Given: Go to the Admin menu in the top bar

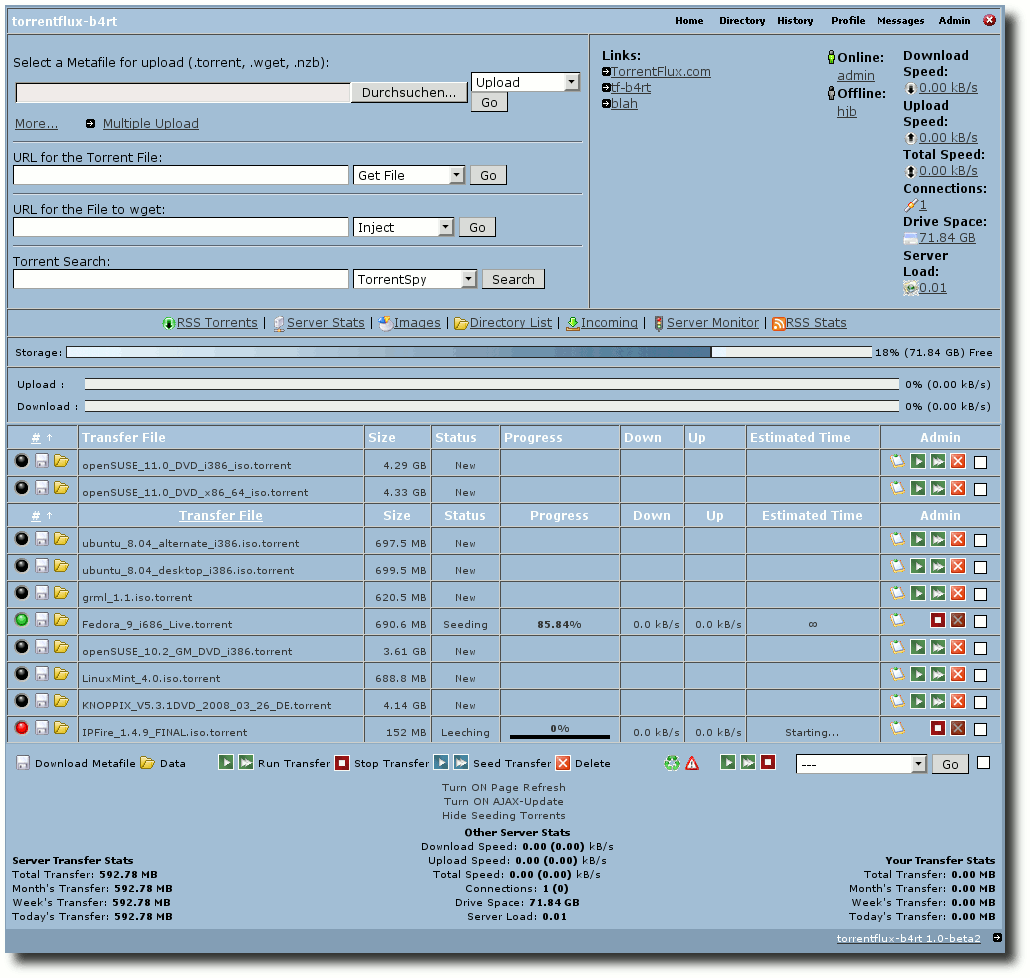Looking at the screenshot, I should 954,21.
